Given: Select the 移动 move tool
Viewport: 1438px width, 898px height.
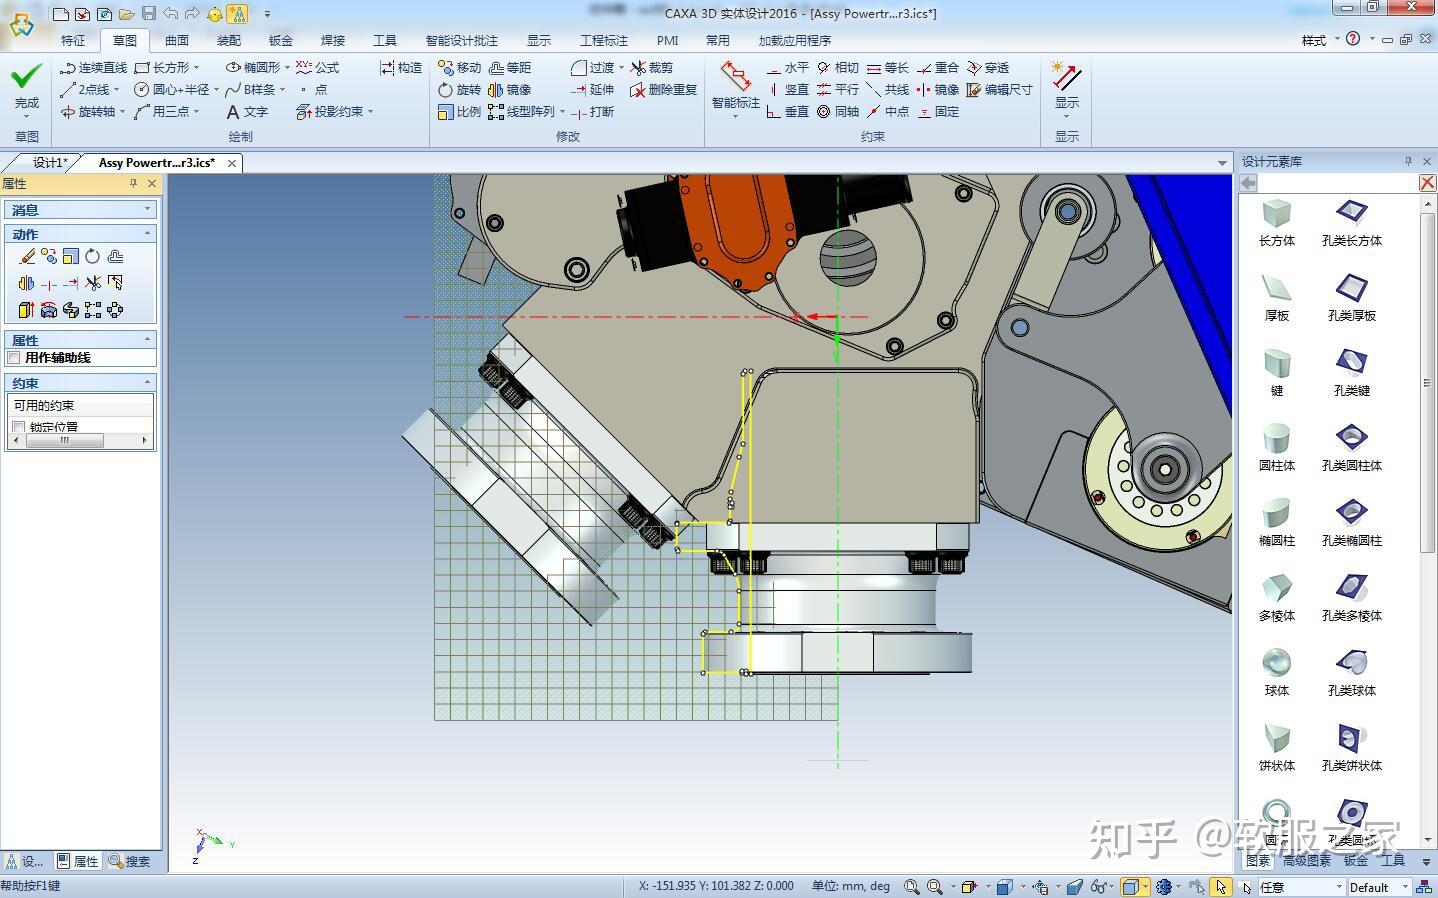Looking at the screenshot, I should pyautogui.click(x=460, y=68).
